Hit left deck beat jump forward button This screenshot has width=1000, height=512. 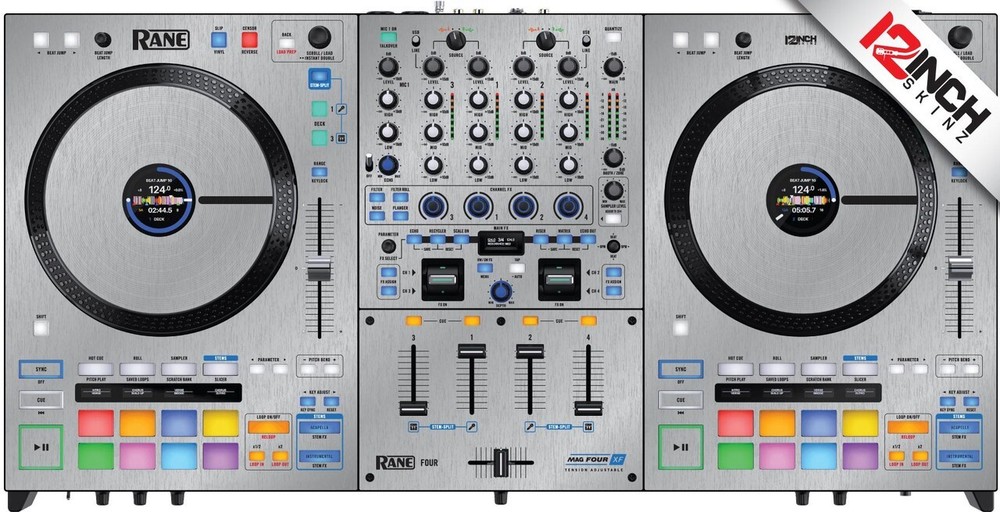[71, 40]
